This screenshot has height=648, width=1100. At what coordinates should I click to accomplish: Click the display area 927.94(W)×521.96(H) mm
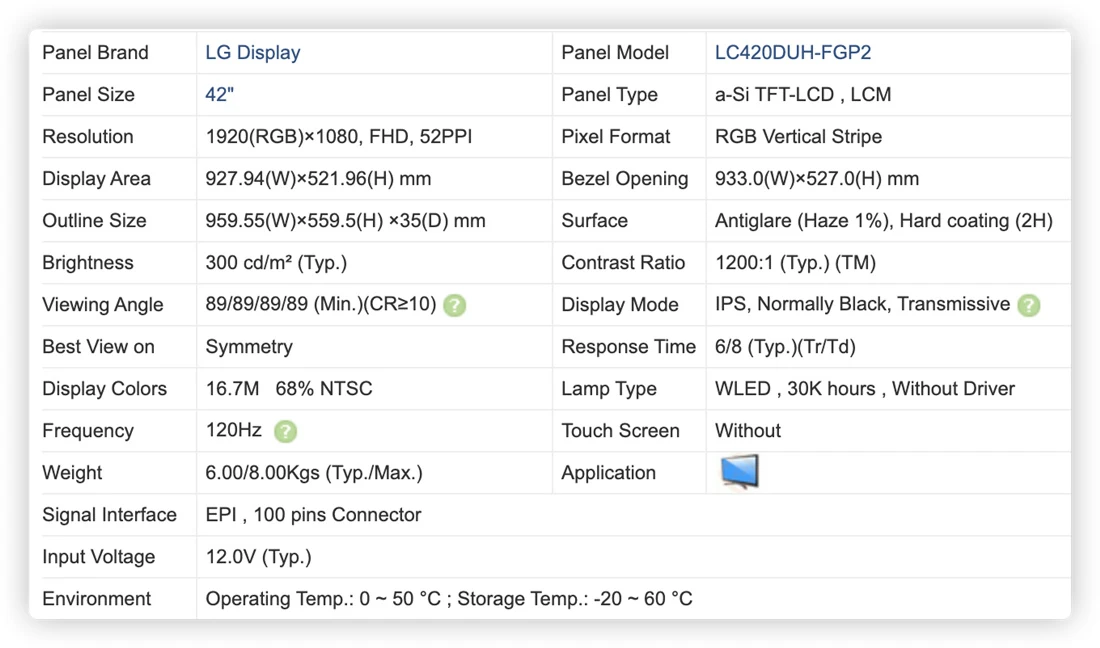coord(318,179)
